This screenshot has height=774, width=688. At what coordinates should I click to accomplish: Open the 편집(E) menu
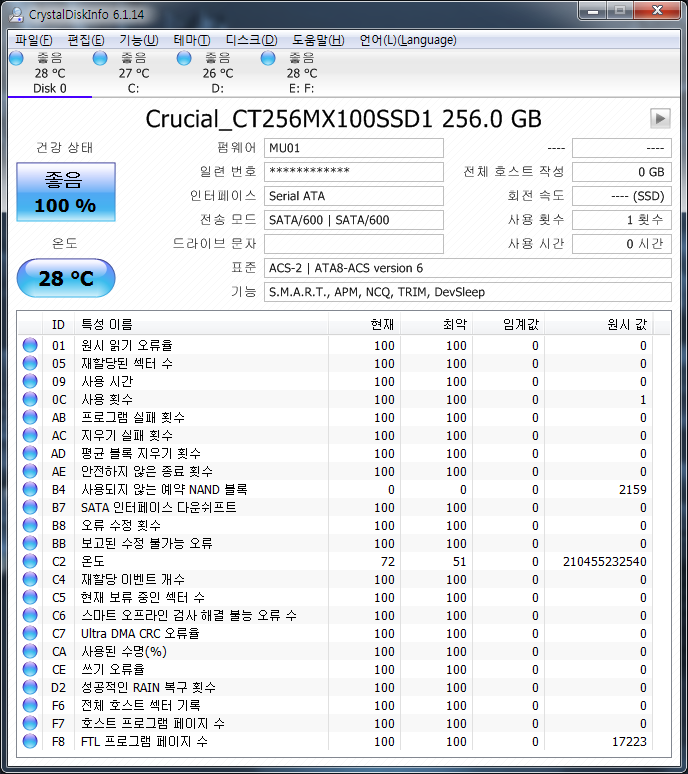86,40
